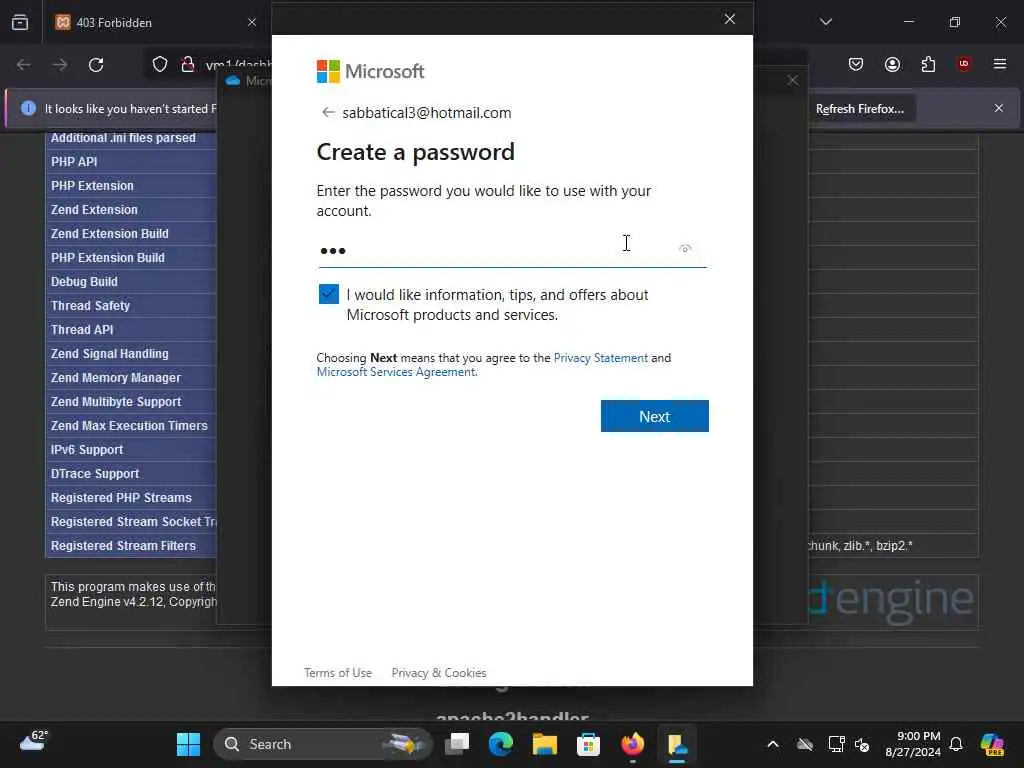Click the Microsoft logo in dialog
The height and width of the screenshot is (768, 1024).
[370, 71]
